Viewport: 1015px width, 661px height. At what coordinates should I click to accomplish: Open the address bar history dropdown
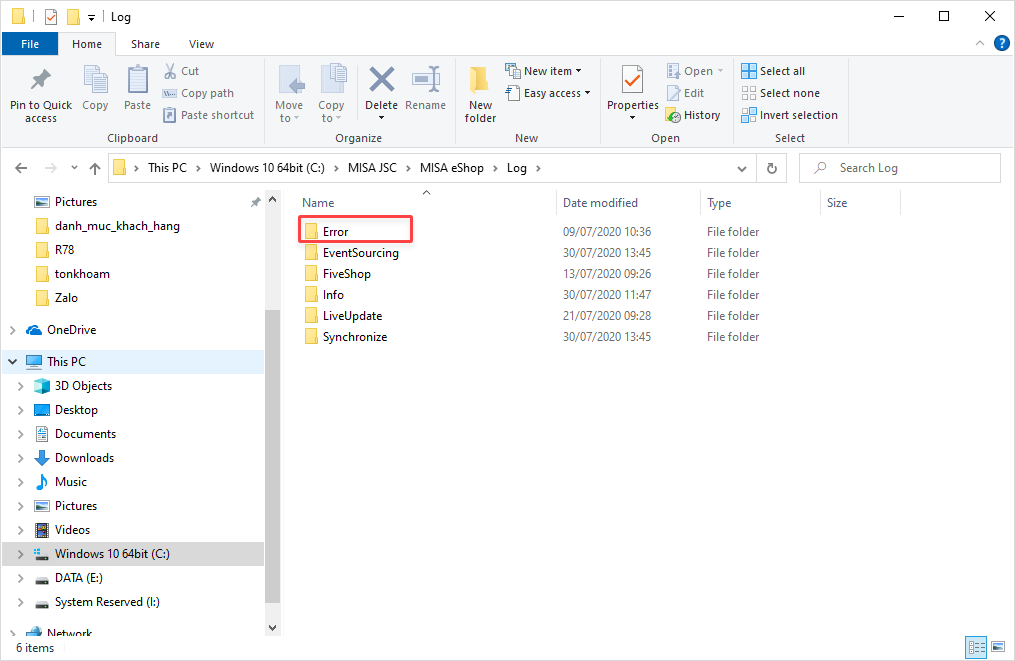742,168
